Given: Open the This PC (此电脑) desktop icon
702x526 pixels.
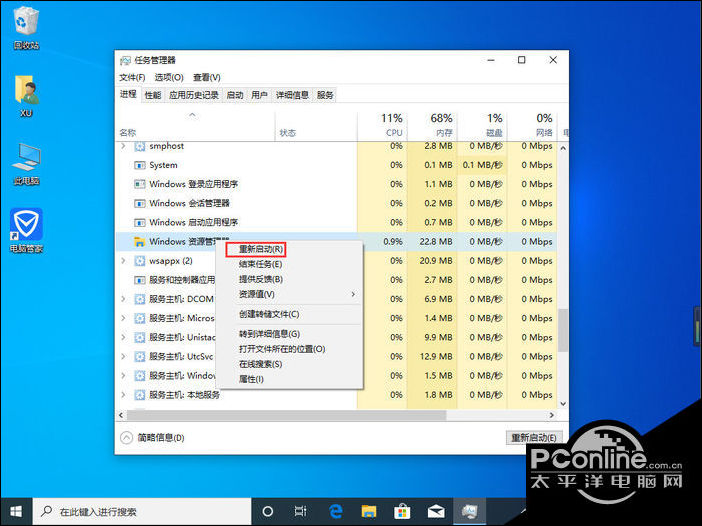Looking at the screenshot, I should coord(26,163).
